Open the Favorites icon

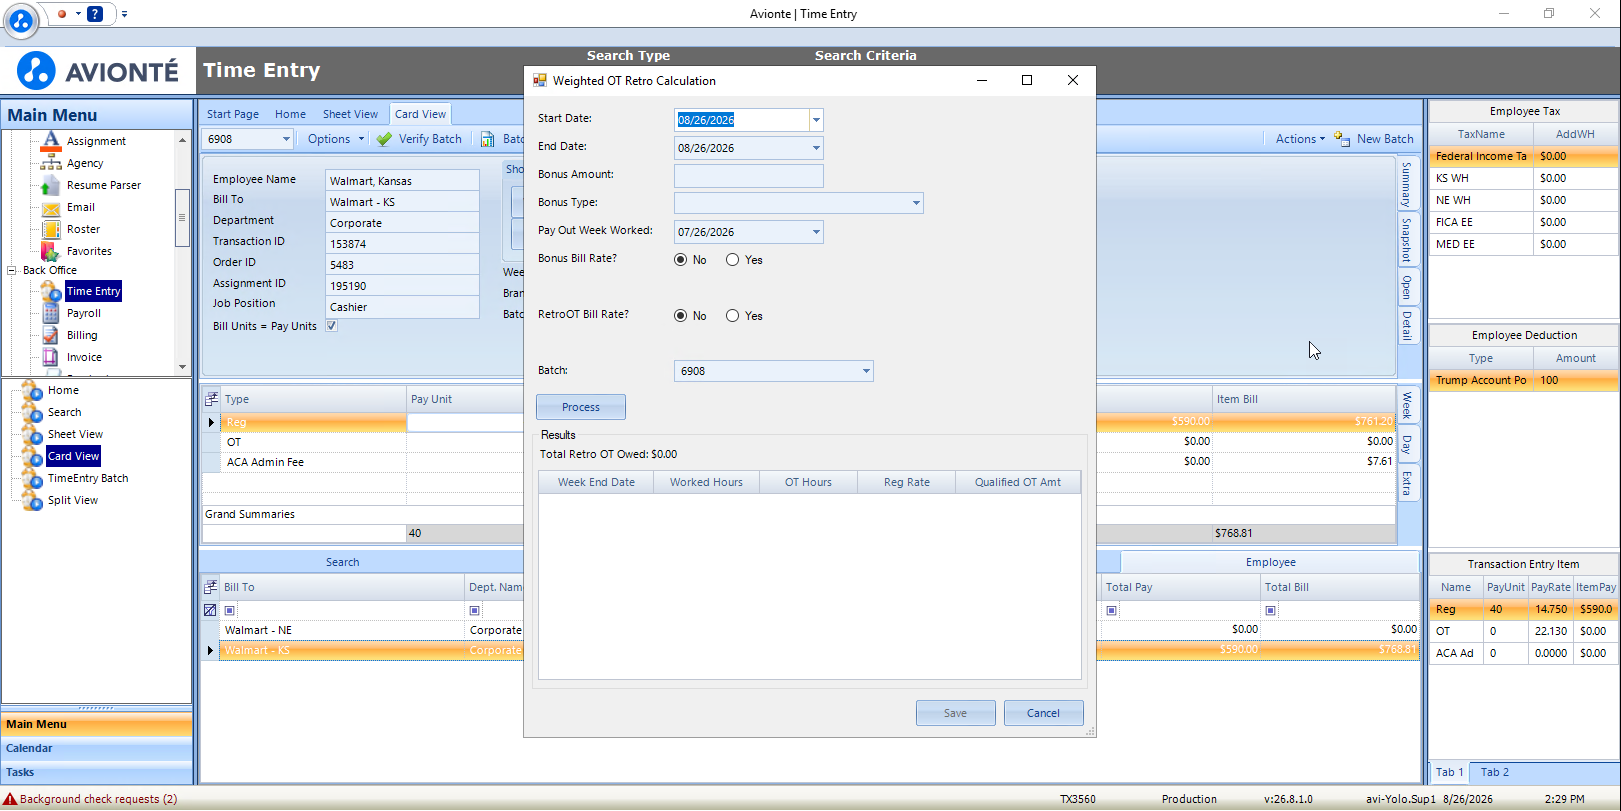tap(51, 251)
